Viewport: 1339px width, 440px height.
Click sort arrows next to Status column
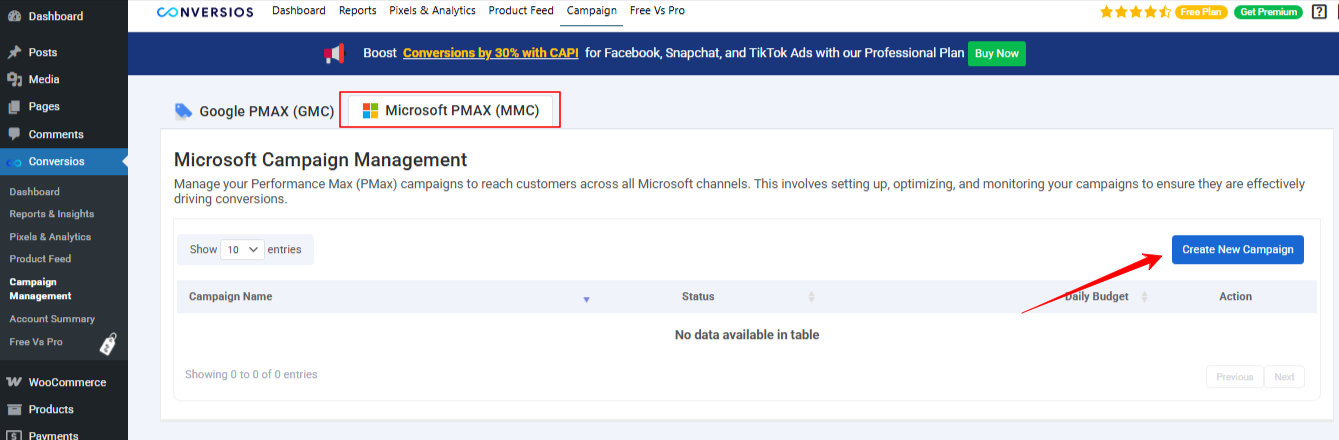coord(811,297)
